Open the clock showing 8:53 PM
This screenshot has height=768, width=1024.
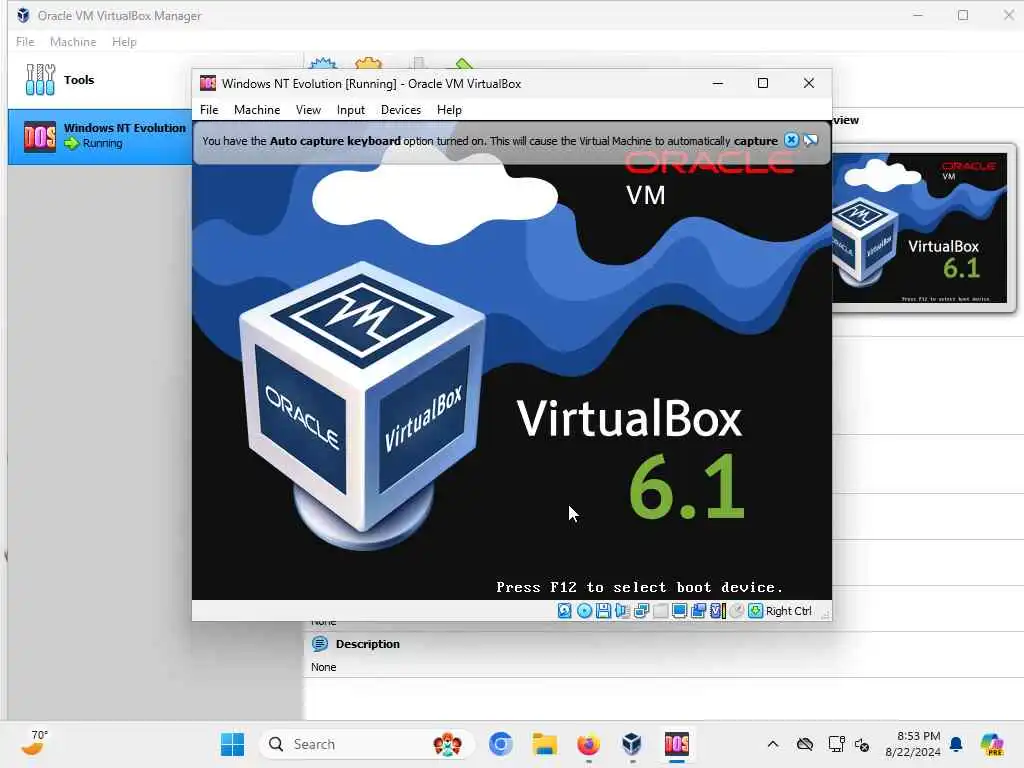[x=912, y=744]
